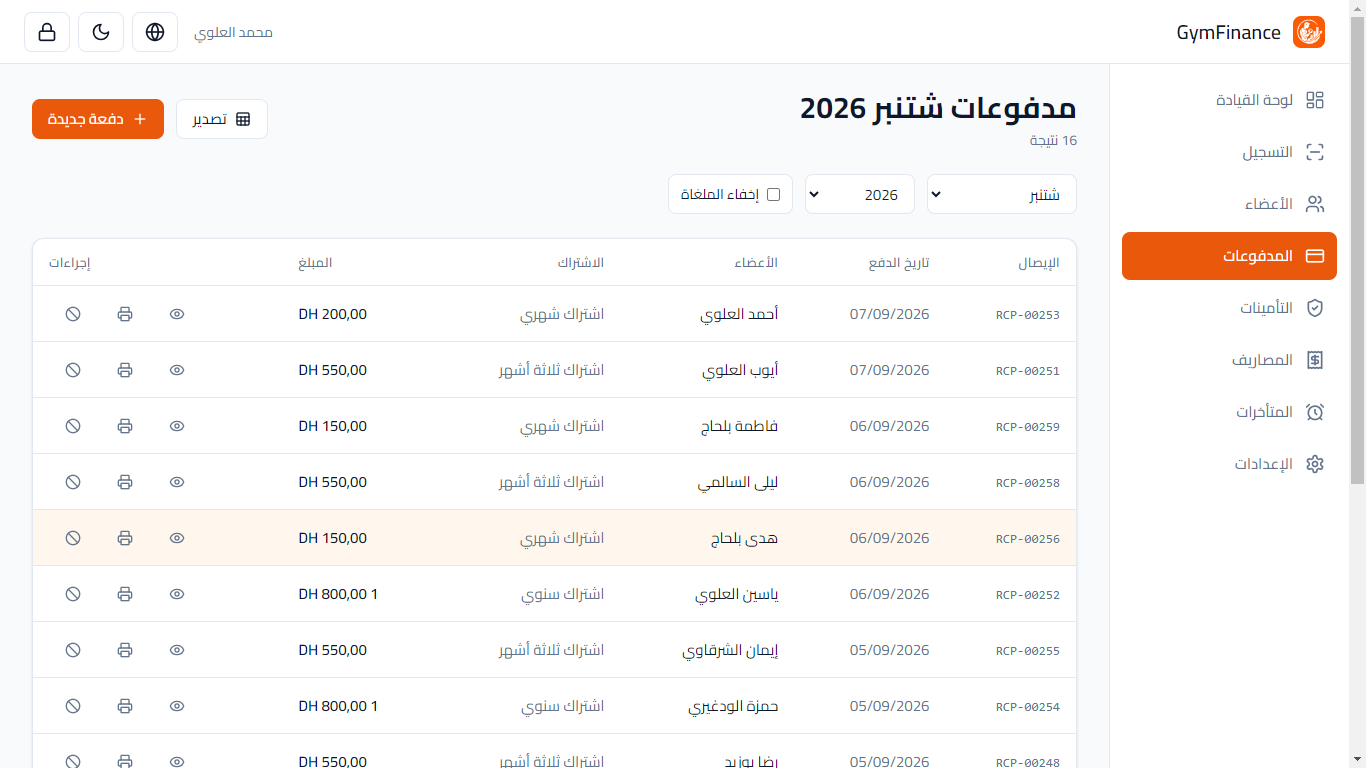Open the year dropdown showing 2026
The width and height of the screenshot is (1366, 768).
[860, 194]
